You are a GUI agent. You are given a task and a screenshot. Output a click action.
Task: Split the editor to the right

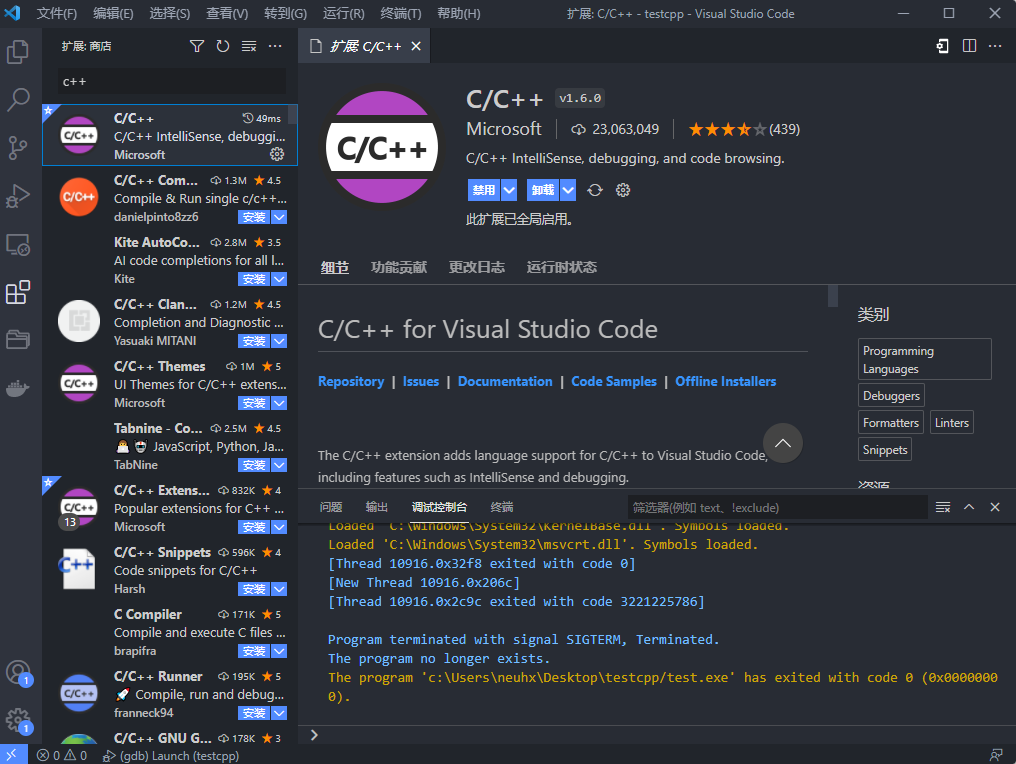pyautogui.click(x=969, y=46)
